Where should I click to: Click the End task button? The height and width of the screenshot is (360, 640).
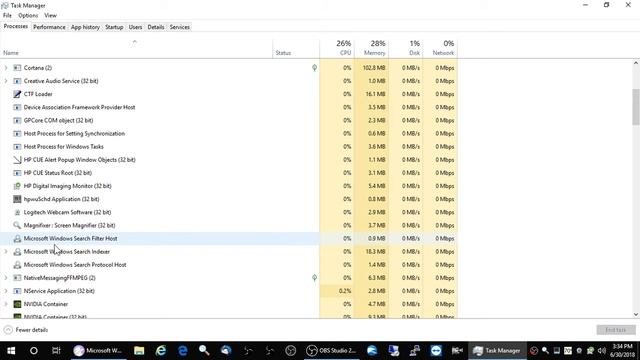tap(616, 330)
